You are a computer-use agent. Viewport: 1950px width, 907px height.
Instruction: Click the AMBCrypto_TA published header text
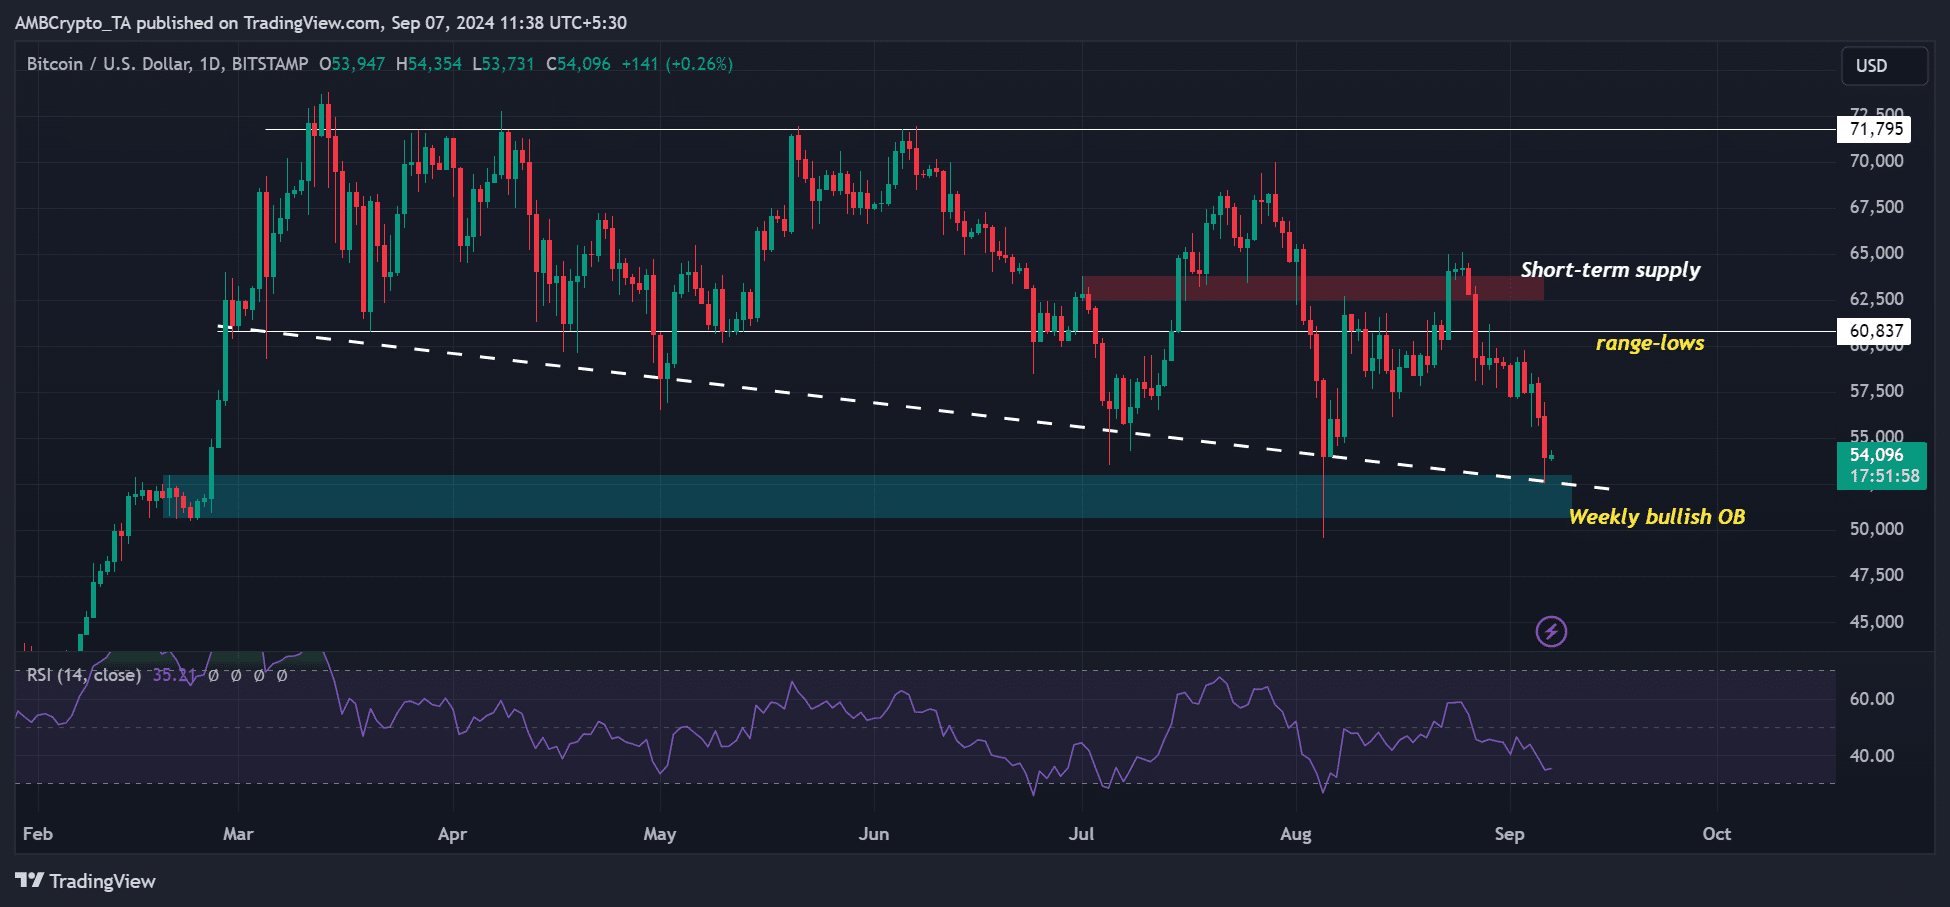[320, 23]
